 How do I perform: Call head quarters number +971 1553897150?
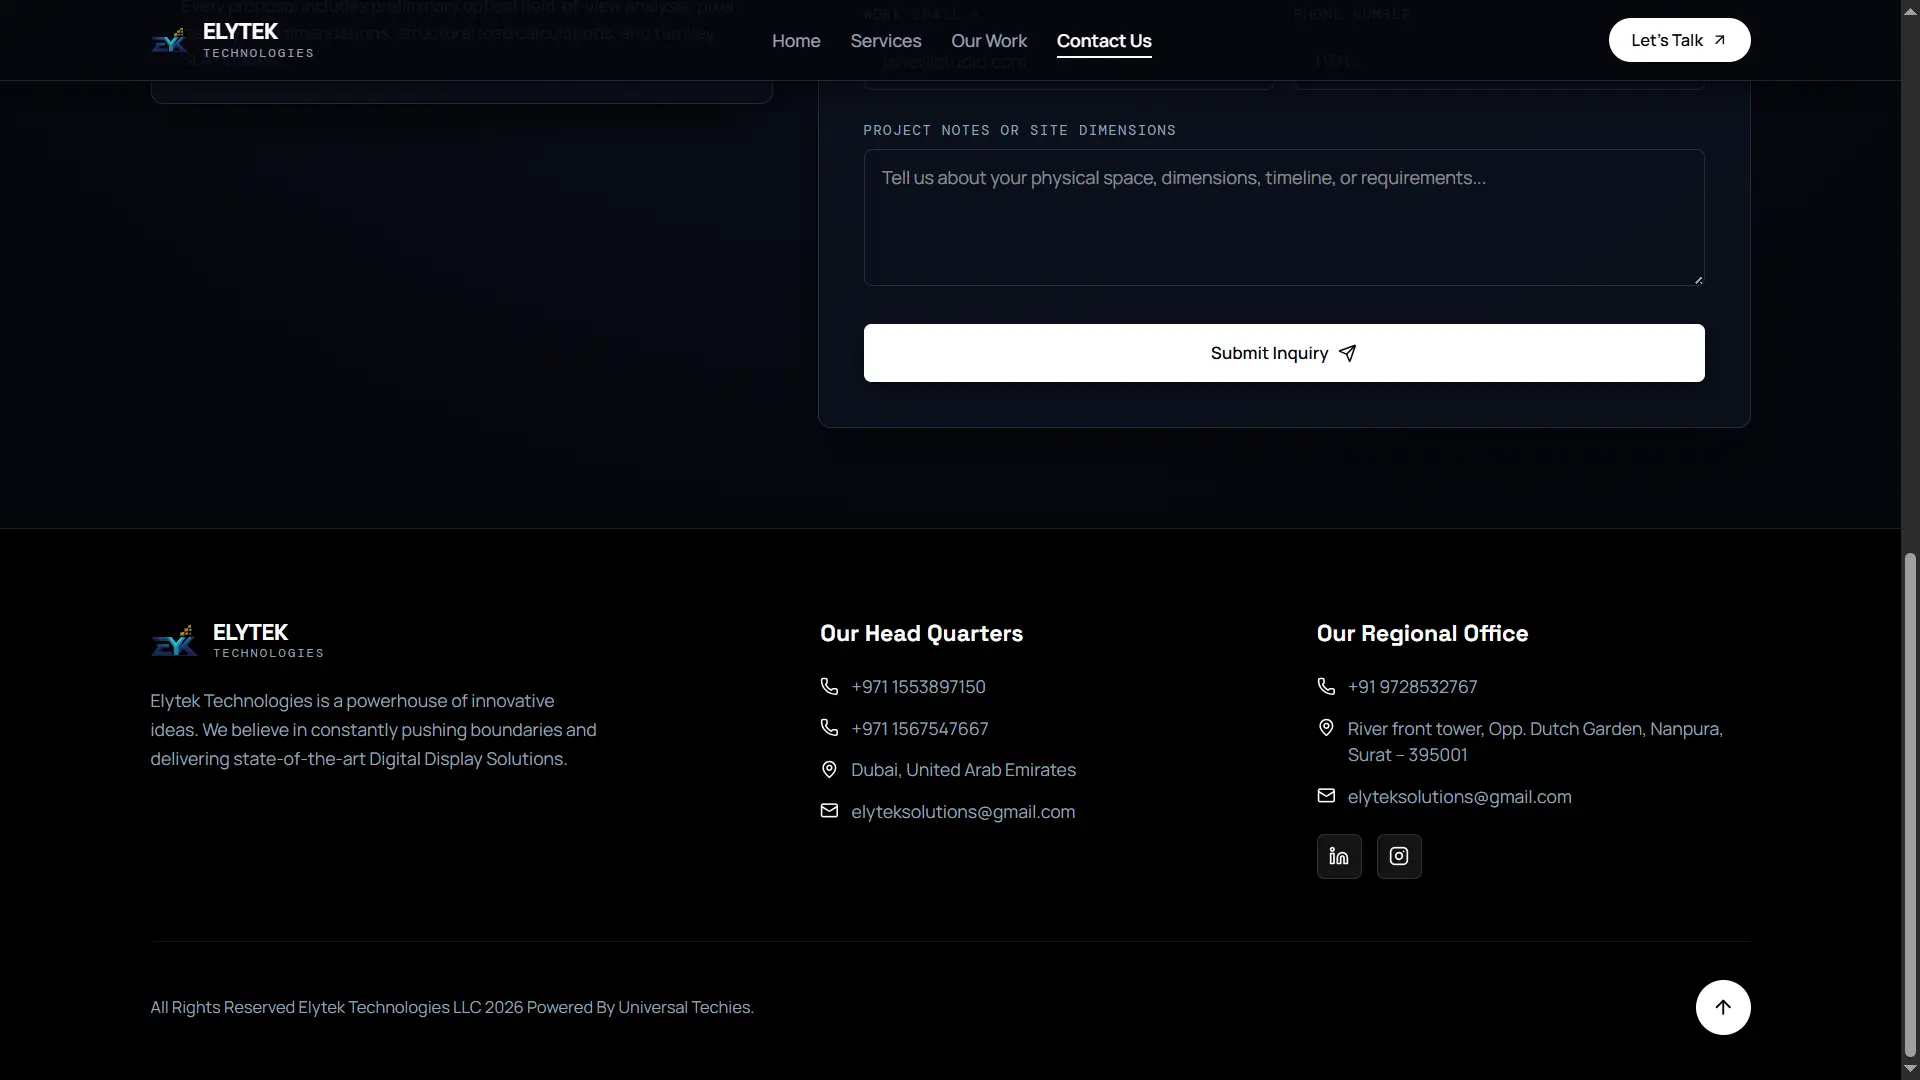point(918,687)
